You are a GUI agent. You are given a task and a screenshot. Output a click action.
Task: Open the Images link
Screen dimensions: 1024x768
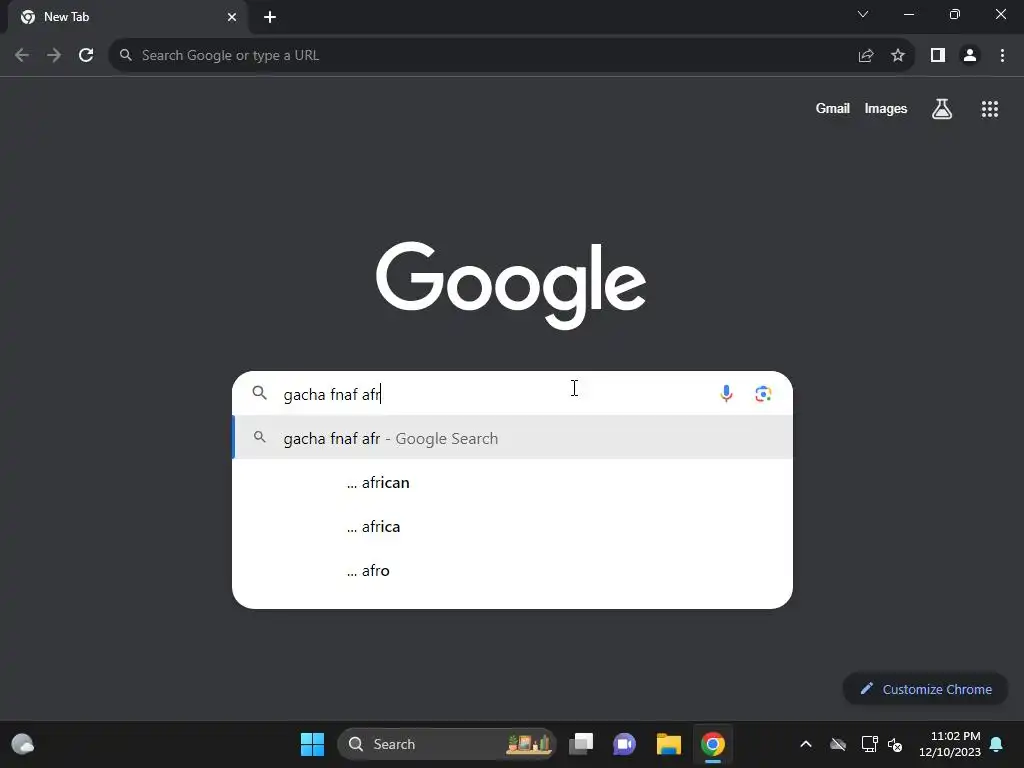click(x=886, y=108)
